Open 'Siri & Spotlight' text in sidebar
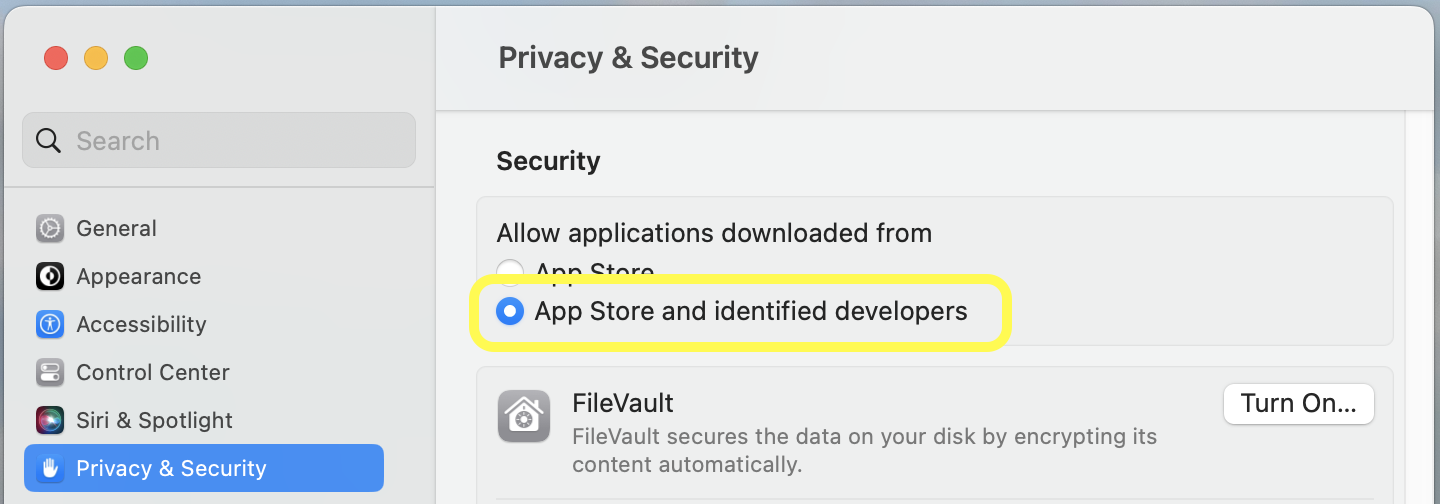This screenshot has height=504, width=1440. point(154,421)
